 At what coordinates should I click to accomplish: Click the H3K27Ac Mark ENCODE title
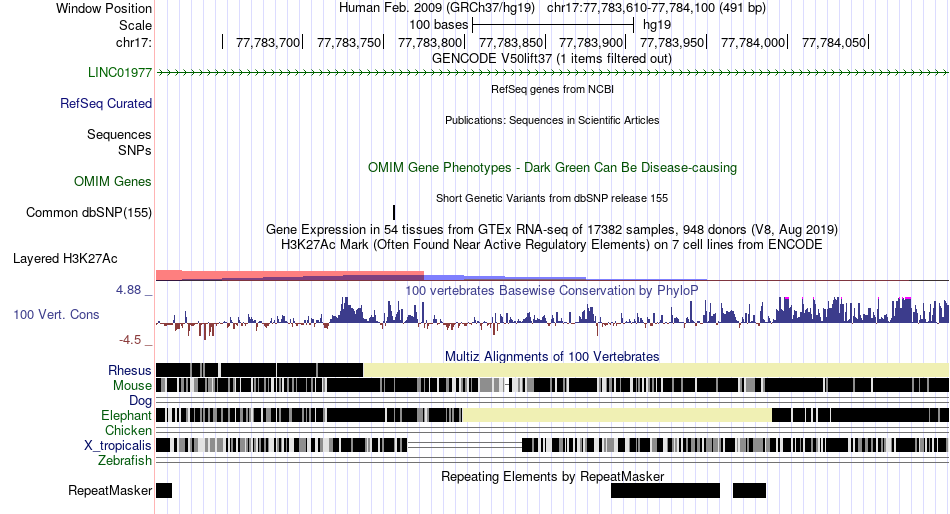552,245
